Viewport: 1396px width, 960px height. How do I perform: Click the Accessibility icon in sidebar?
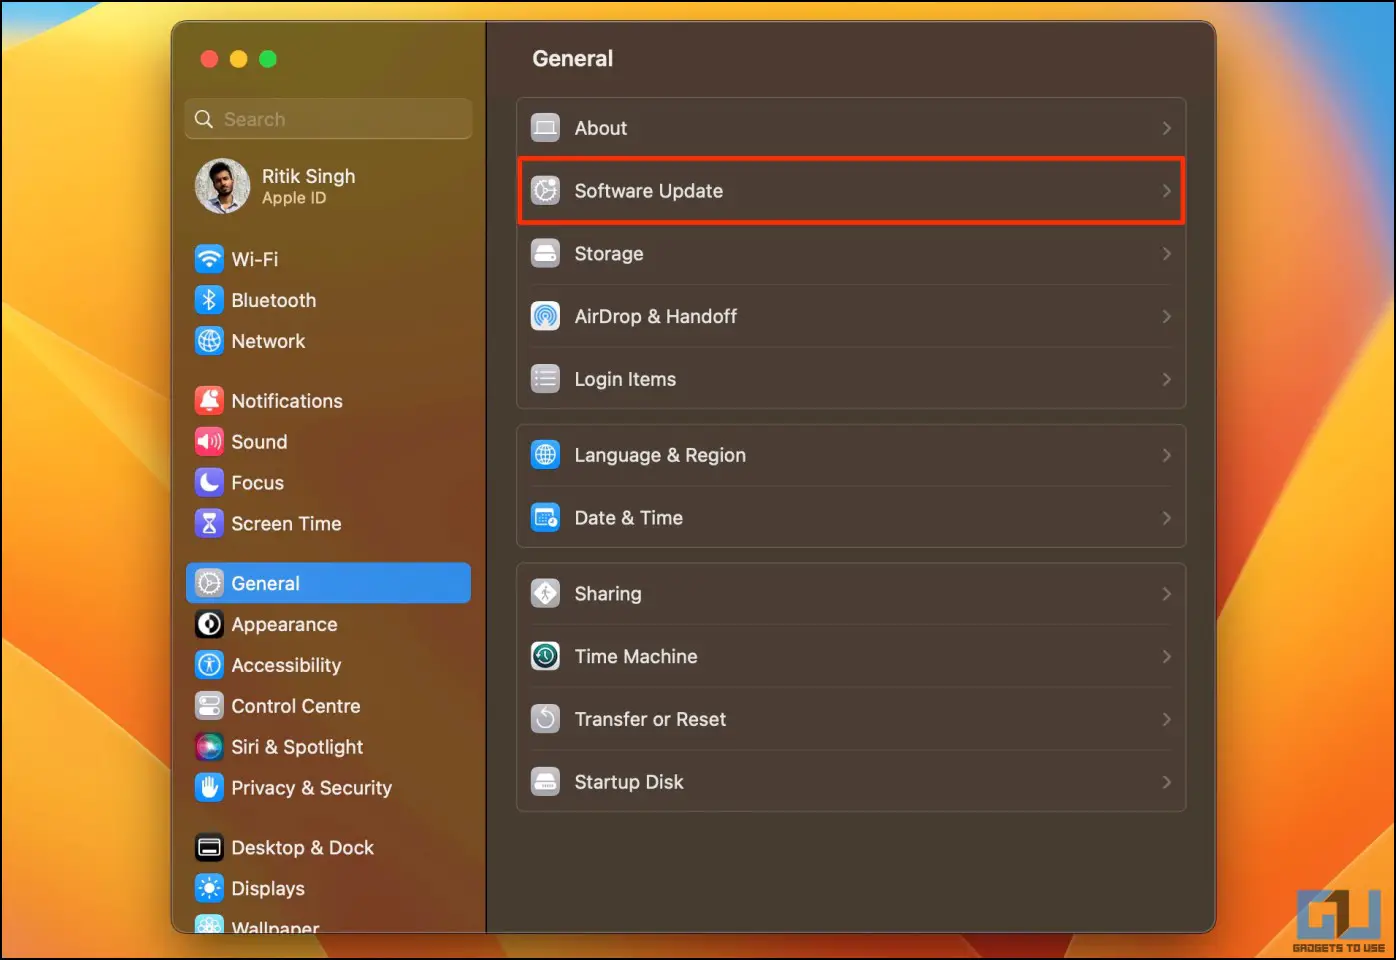point(209,665)
